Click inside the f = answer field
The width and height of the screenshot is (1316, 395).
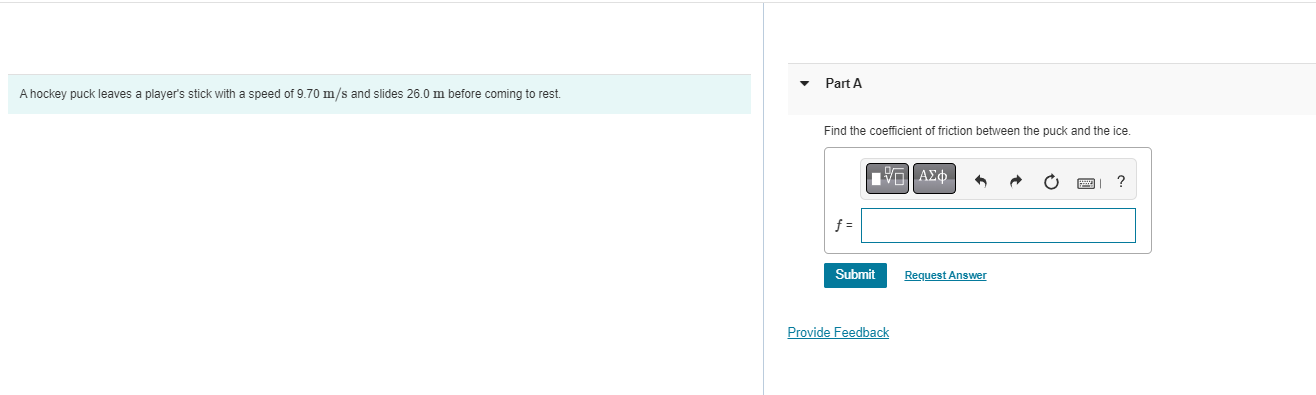coord(998,225)
